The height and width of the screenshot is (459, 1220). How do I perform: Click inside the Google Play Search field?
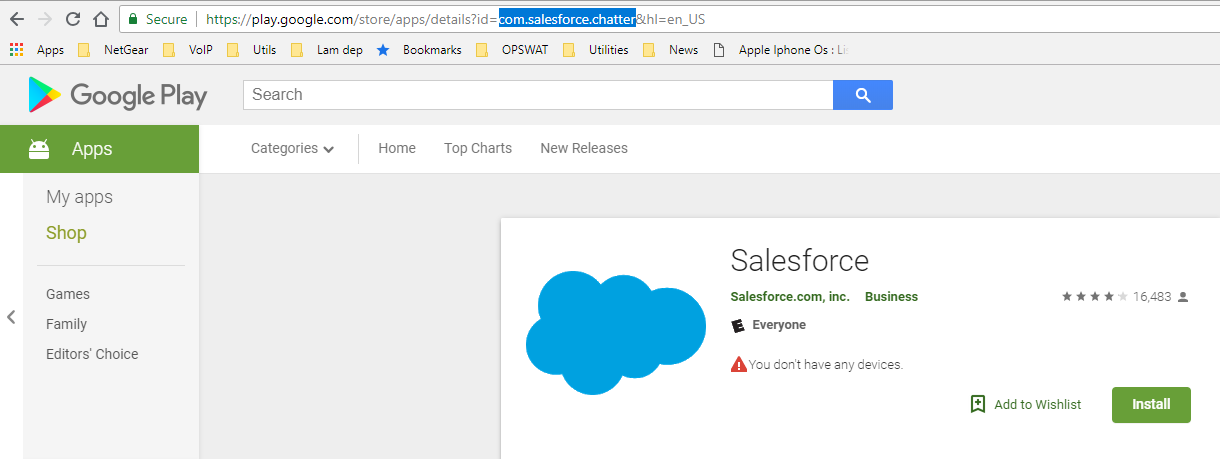(x=538, y=95)
